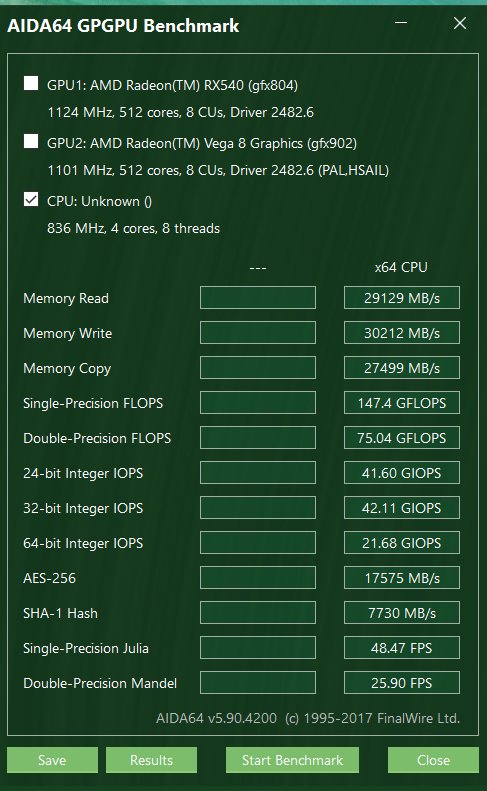Click the empty Double-Precision Mandel result box
The height and width of the screenshot is (791, 487).
tap(258, 683)
